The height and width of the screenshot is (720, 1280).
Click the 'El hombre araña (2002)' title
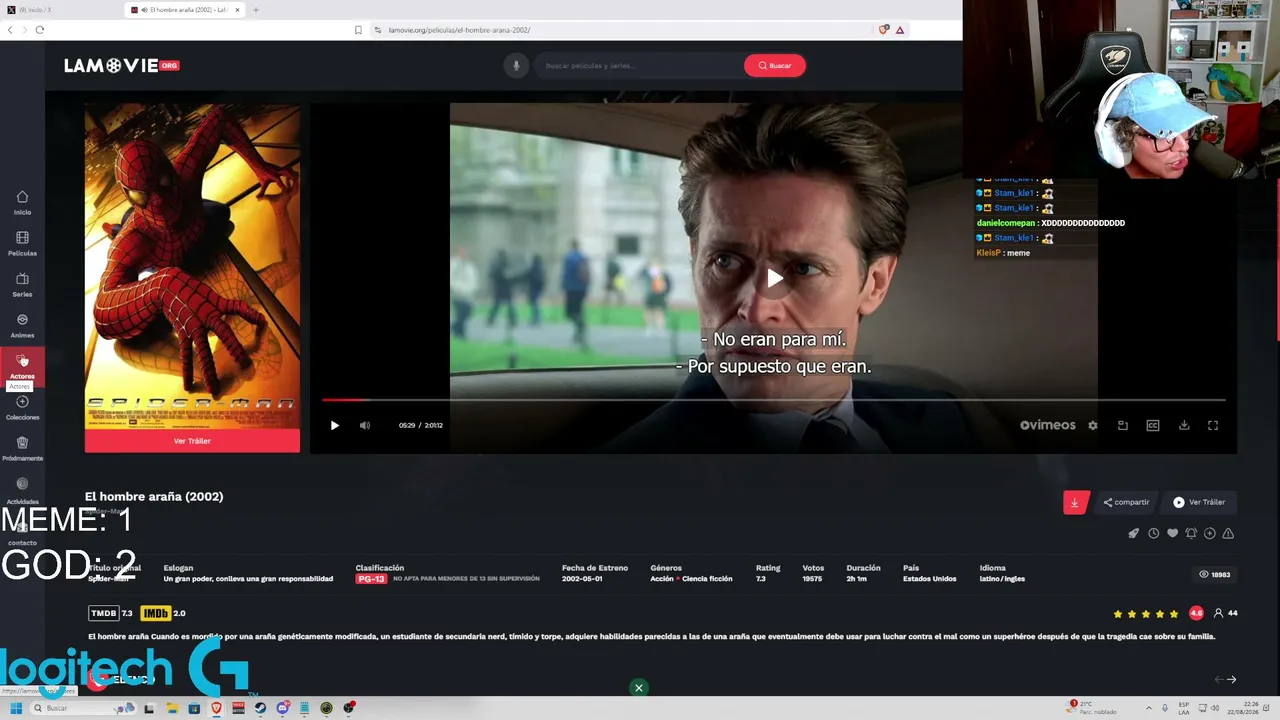click(x=154, y=497)
